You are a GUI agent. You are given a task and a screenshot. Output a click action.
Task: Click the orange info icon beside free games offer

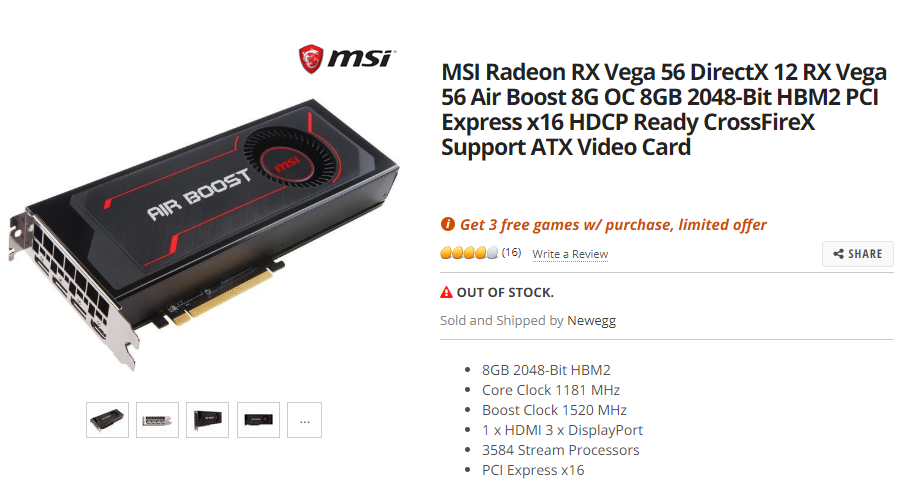click(447, 224)
